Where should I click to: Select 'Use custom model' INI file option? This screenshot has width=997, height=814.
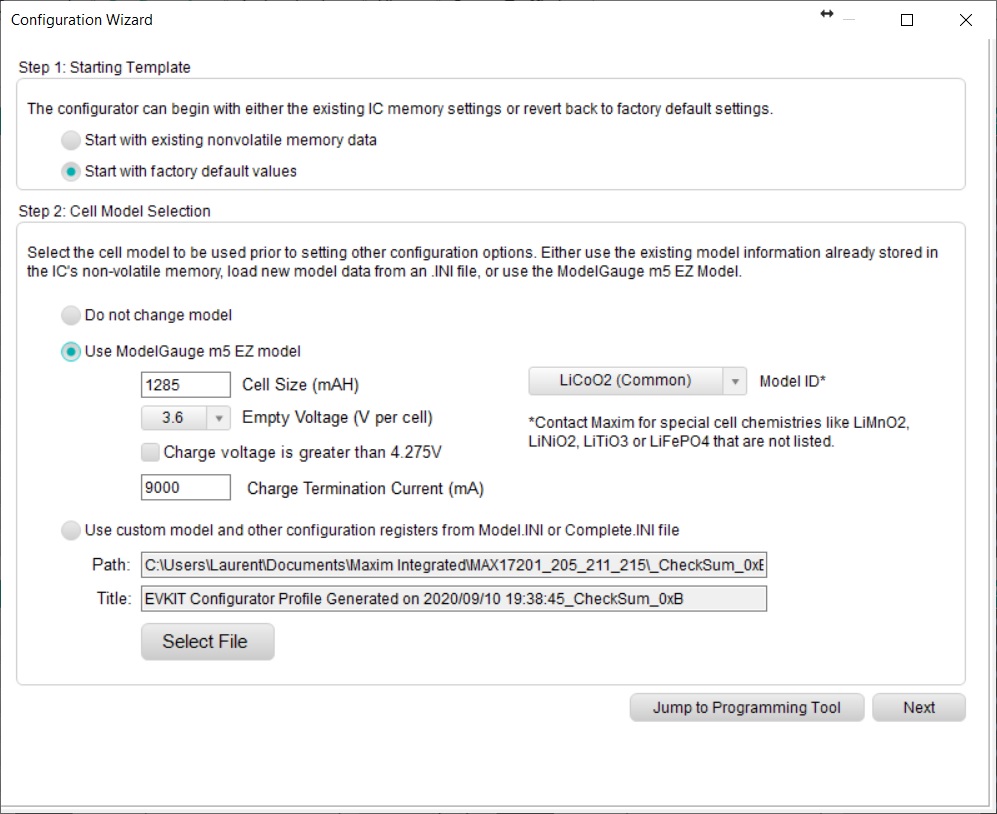tap(71, 529)
